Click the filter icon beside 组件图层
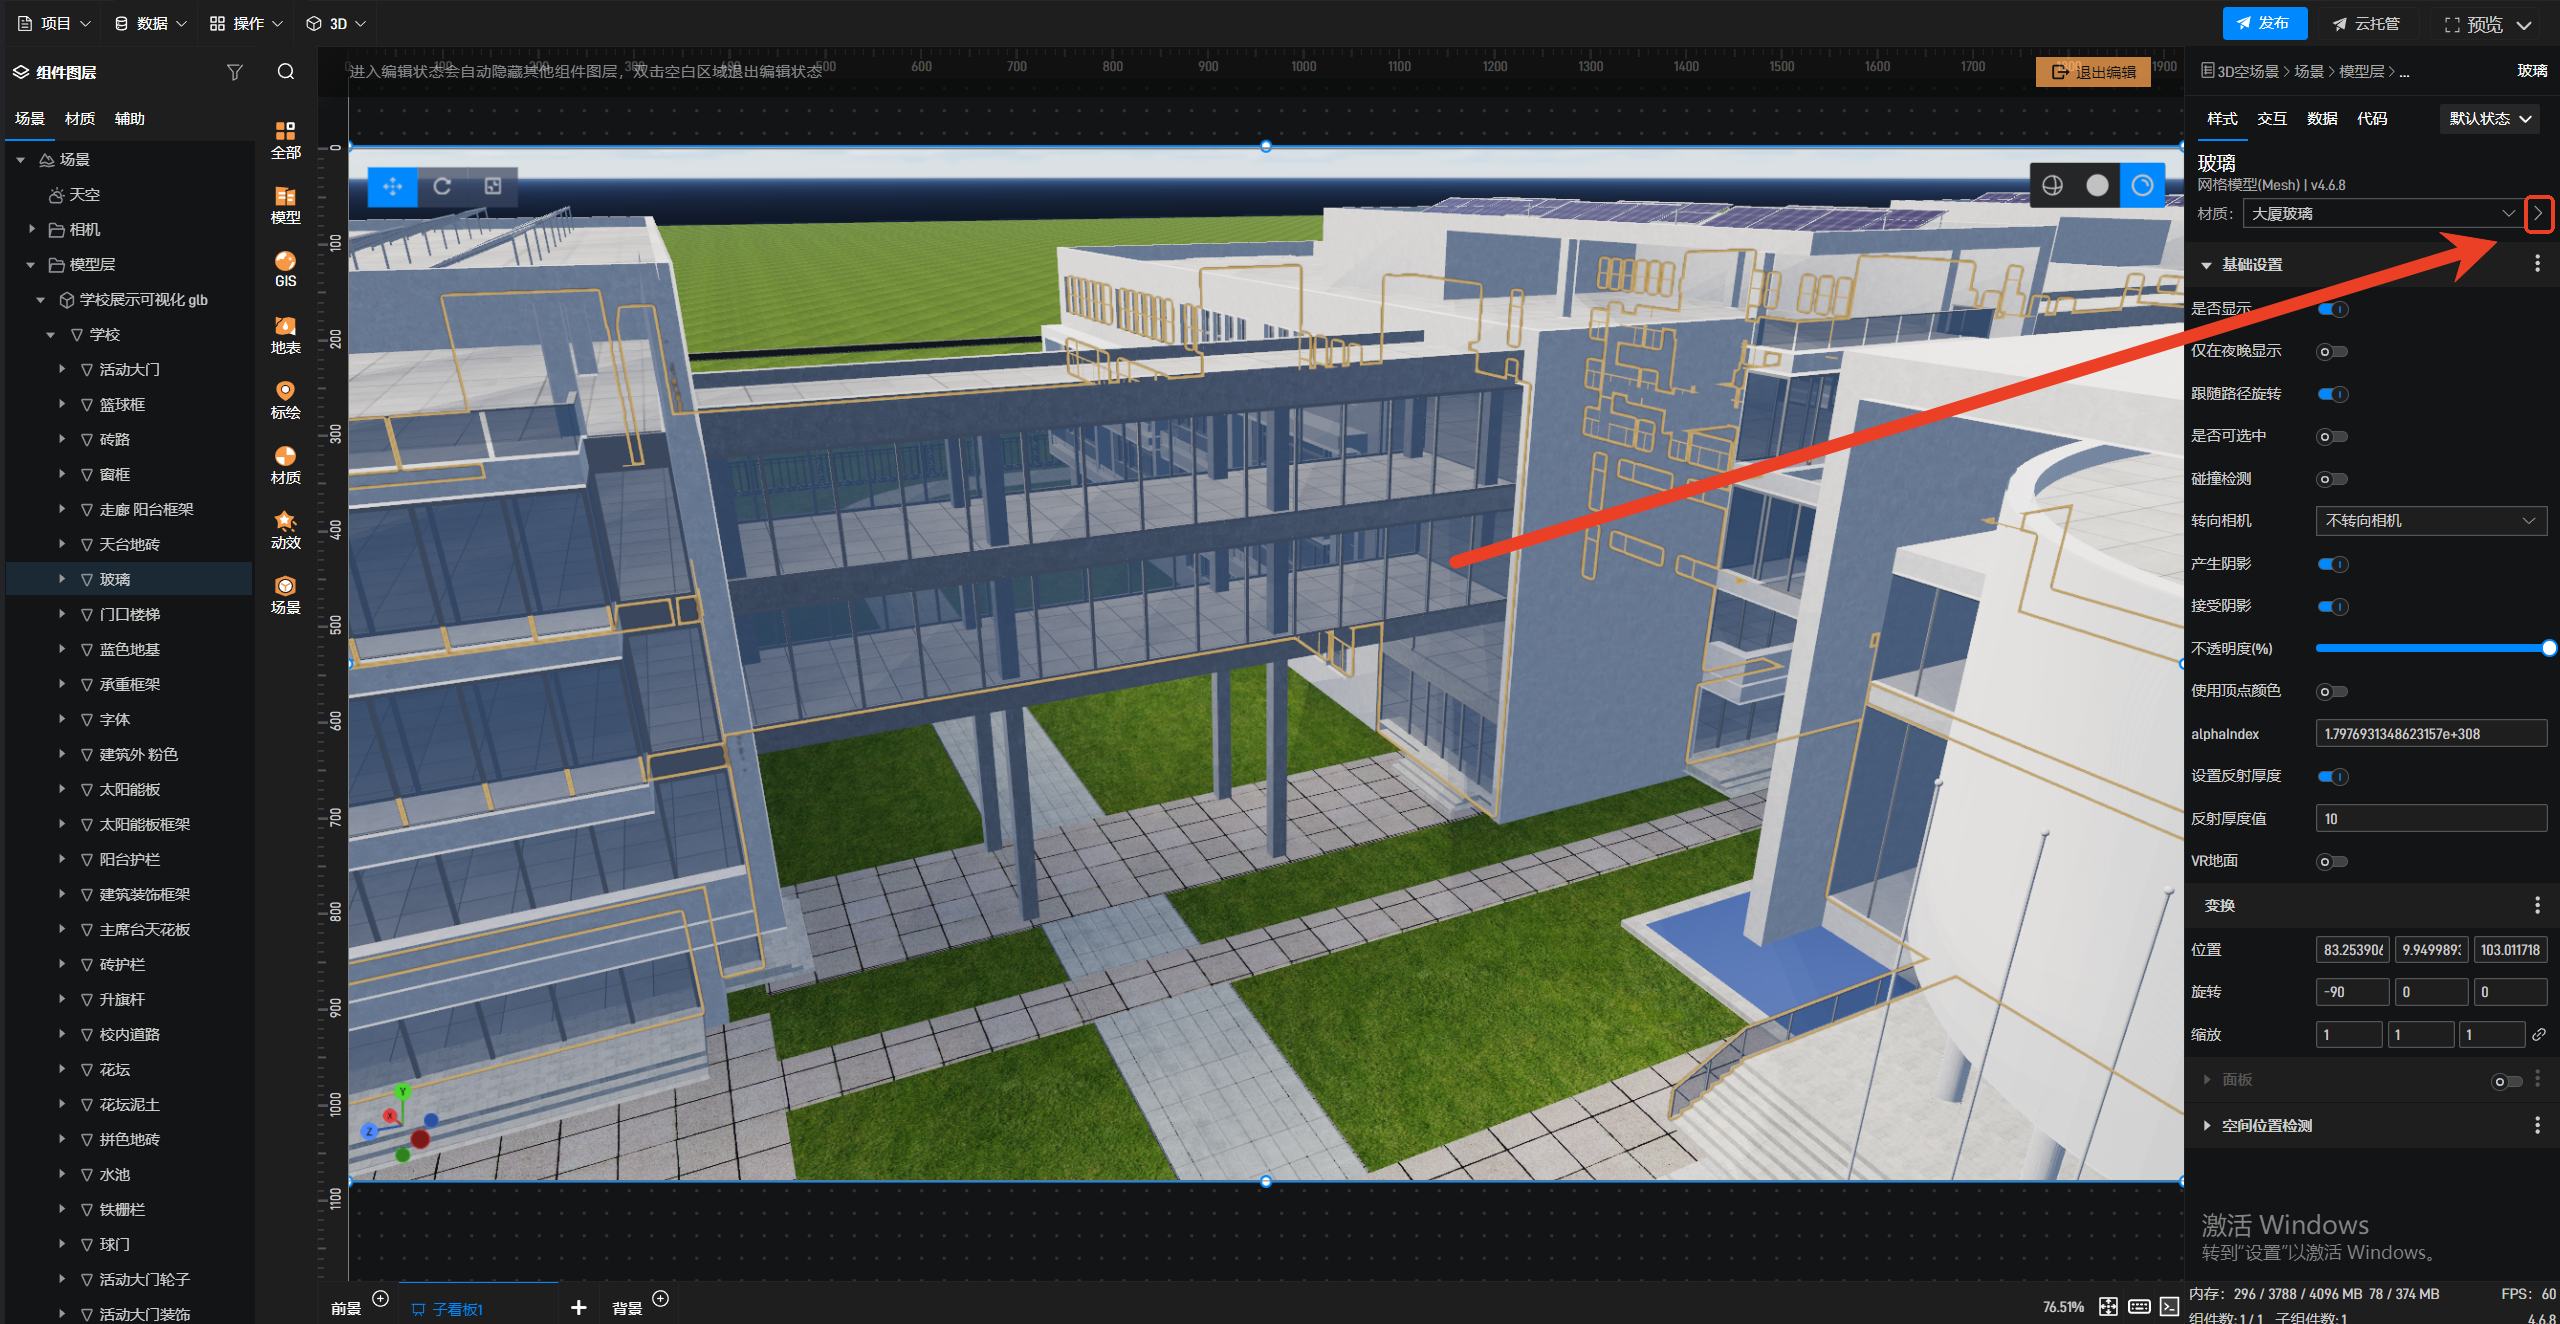This screenshot has height=1324, width=2560. click(x=235, y=72)
